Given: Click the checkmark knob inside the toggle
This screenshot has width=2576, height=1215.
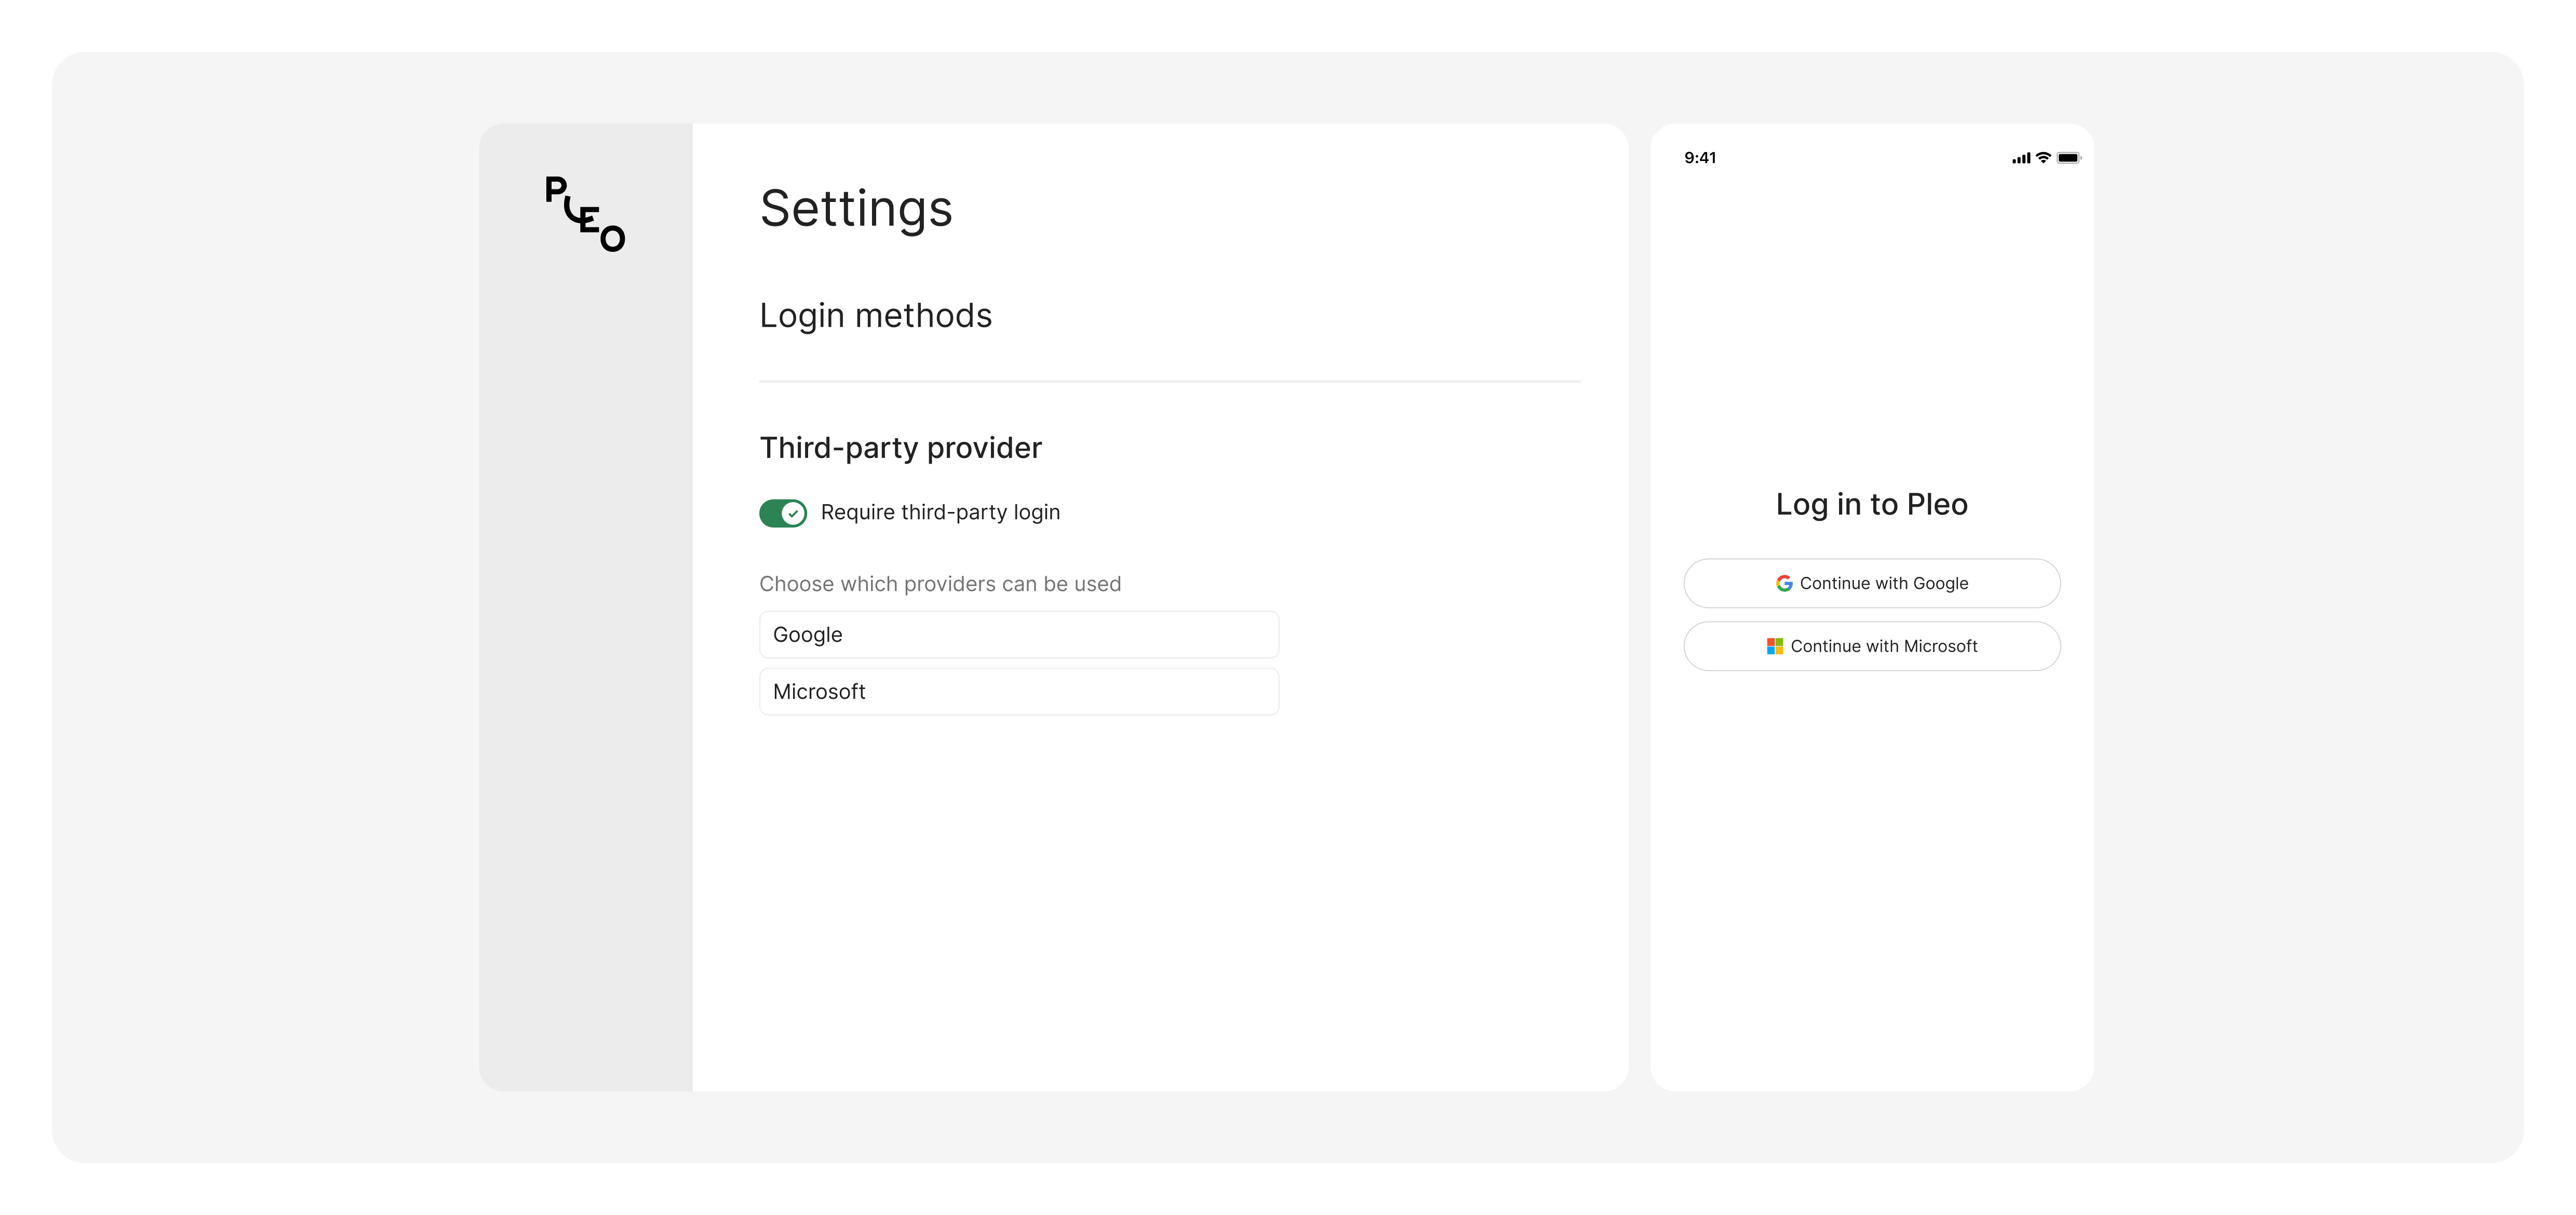Looking at the screenshot, I should point(793,513).
